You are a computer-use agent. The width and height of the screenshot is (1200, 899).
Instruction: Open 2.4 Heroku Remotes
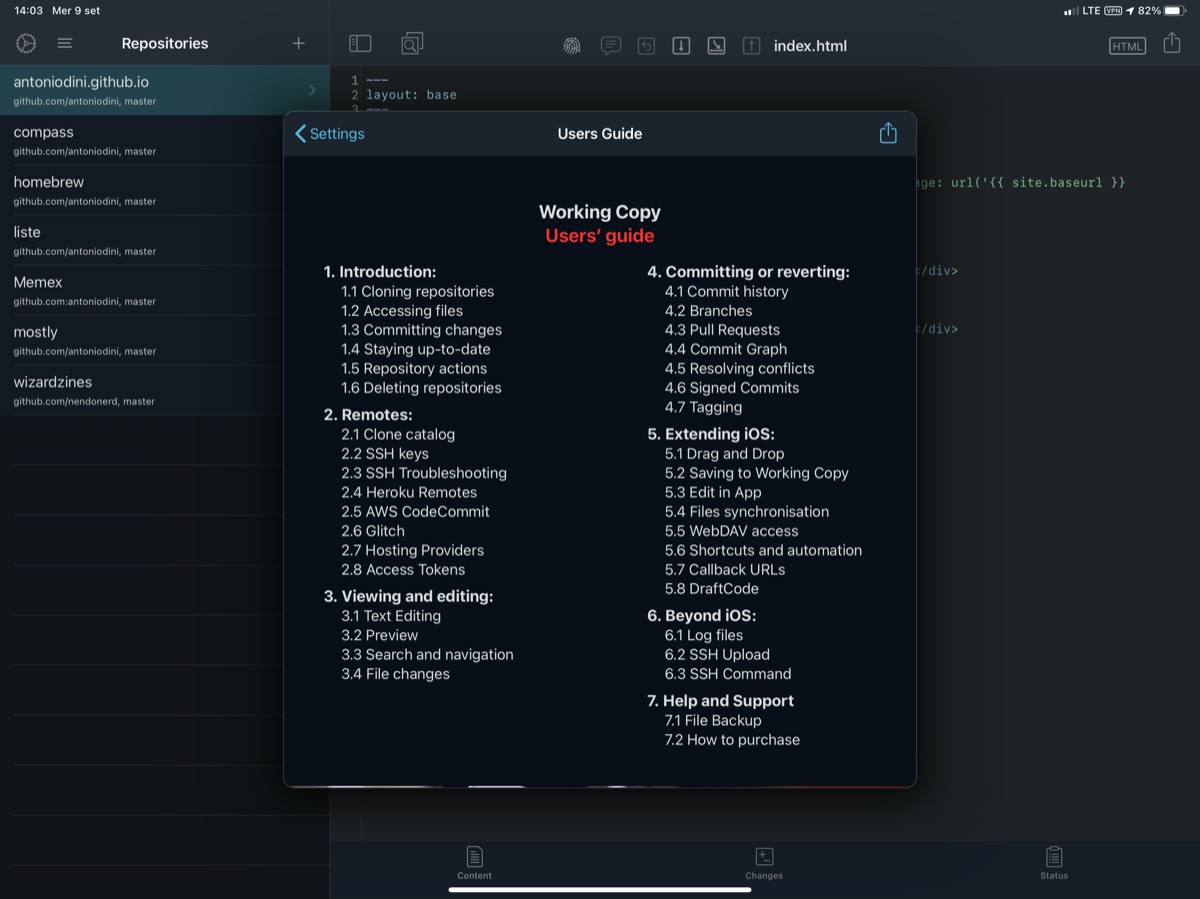tap(409, 492)
